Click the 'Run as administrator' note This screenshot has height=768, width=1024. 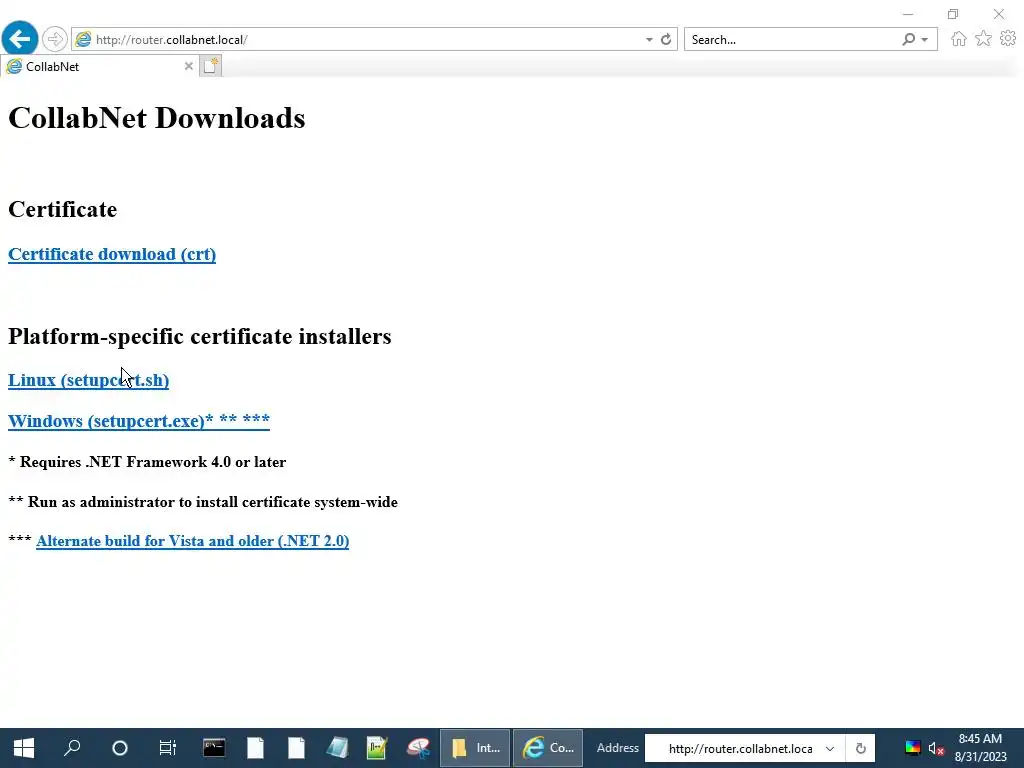pyautogui.click(x=203, y=502)
